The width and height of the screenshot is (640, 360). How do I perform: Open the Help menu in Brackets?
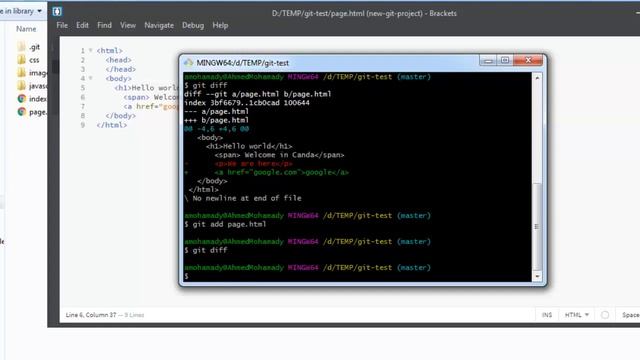(x=220, y=25)
